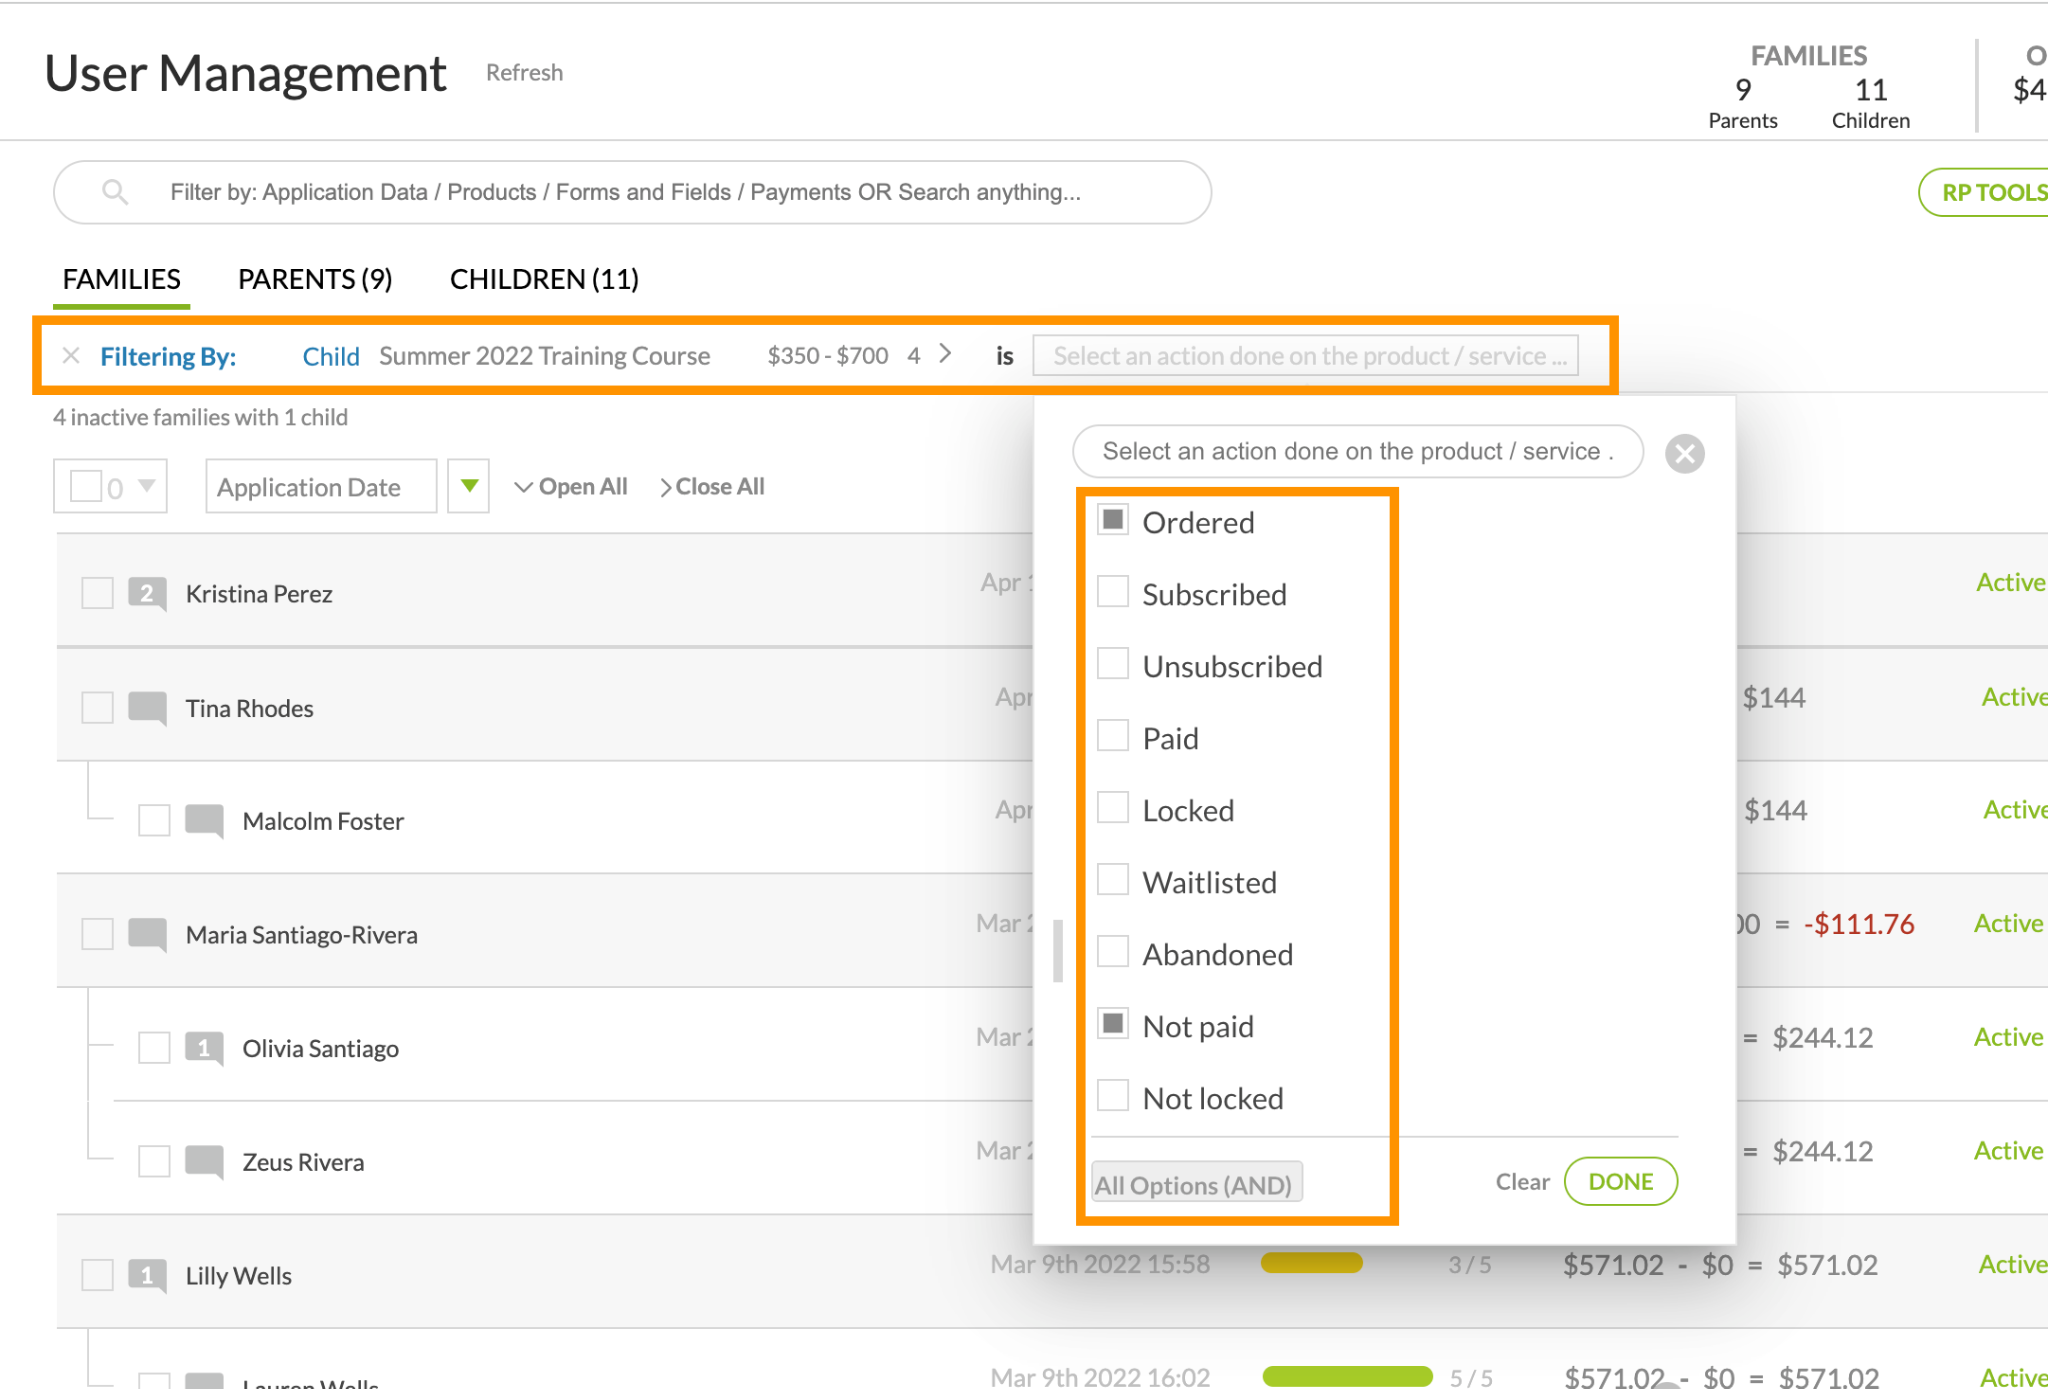Image resolution: width=2048 pixels, height=1389 pixels.
Task: Open Kristina Perez's message bubble icon
Action: [x=147, y=594]
